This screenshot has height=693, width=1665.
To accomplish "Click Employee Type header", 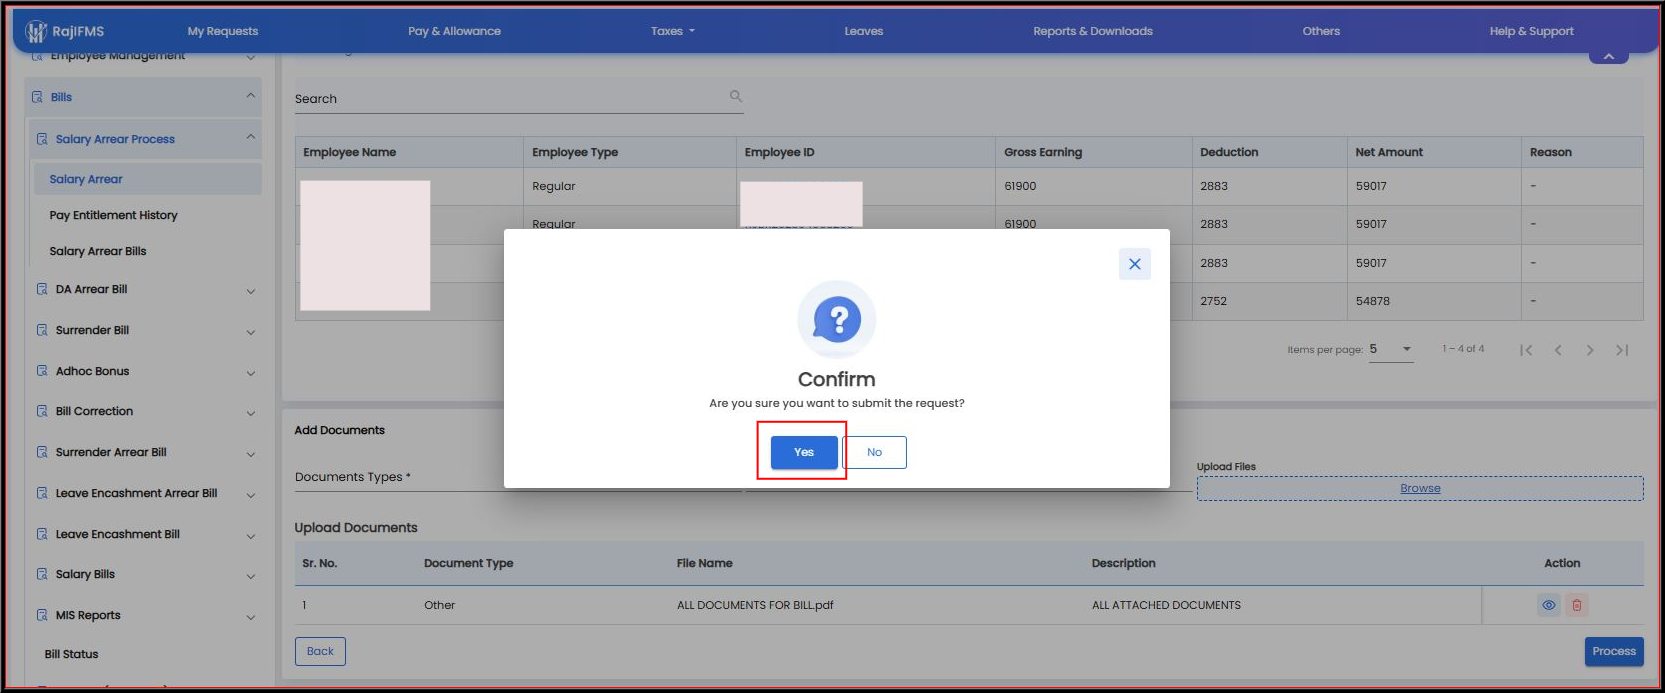I will pos(575,152).
